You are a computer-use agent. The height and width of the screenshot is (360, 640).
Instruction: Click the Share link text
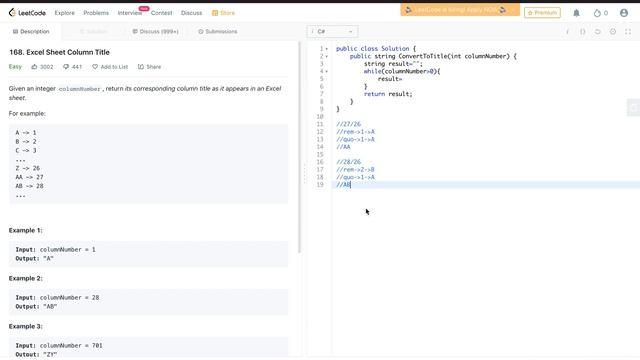[153, 67]
